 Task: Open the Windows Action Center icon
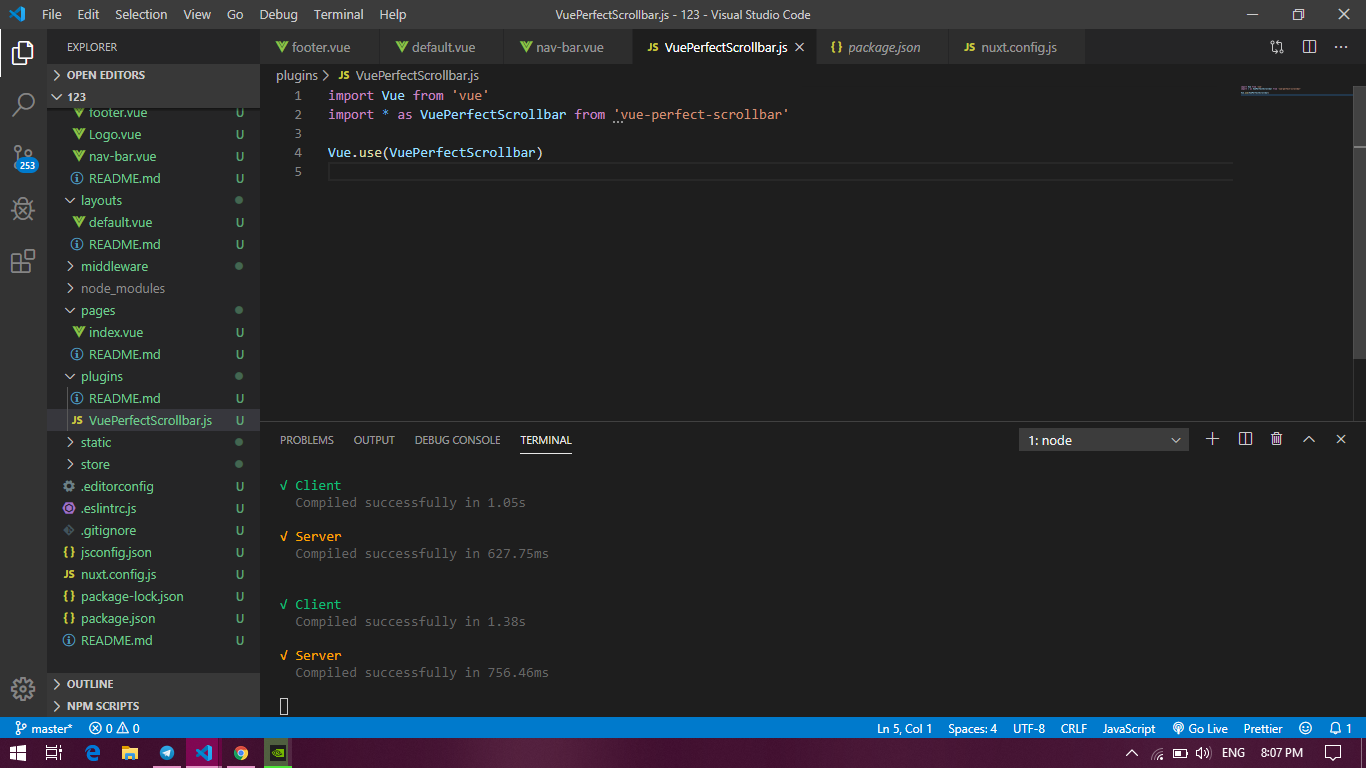[1332, 753]
